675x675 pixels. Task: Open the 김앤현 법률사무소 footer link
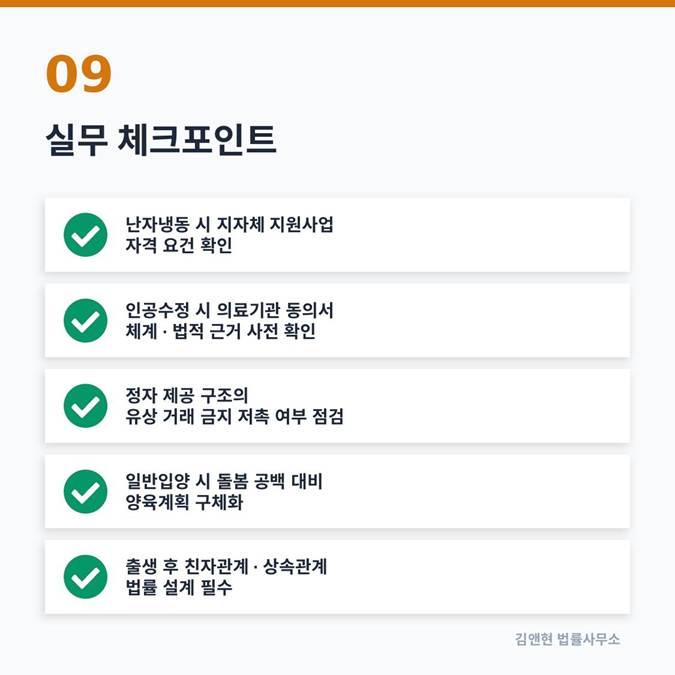[567, 639]
